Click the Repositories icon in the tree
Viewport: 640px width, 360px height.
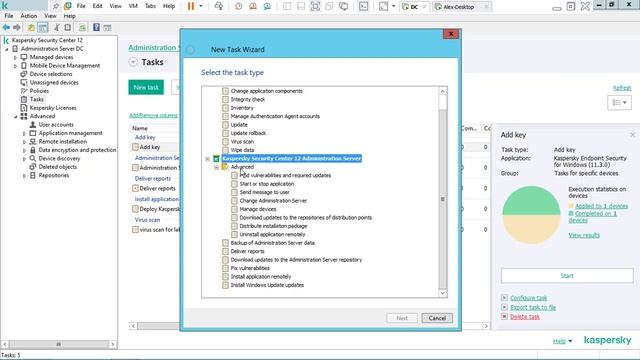33,175
